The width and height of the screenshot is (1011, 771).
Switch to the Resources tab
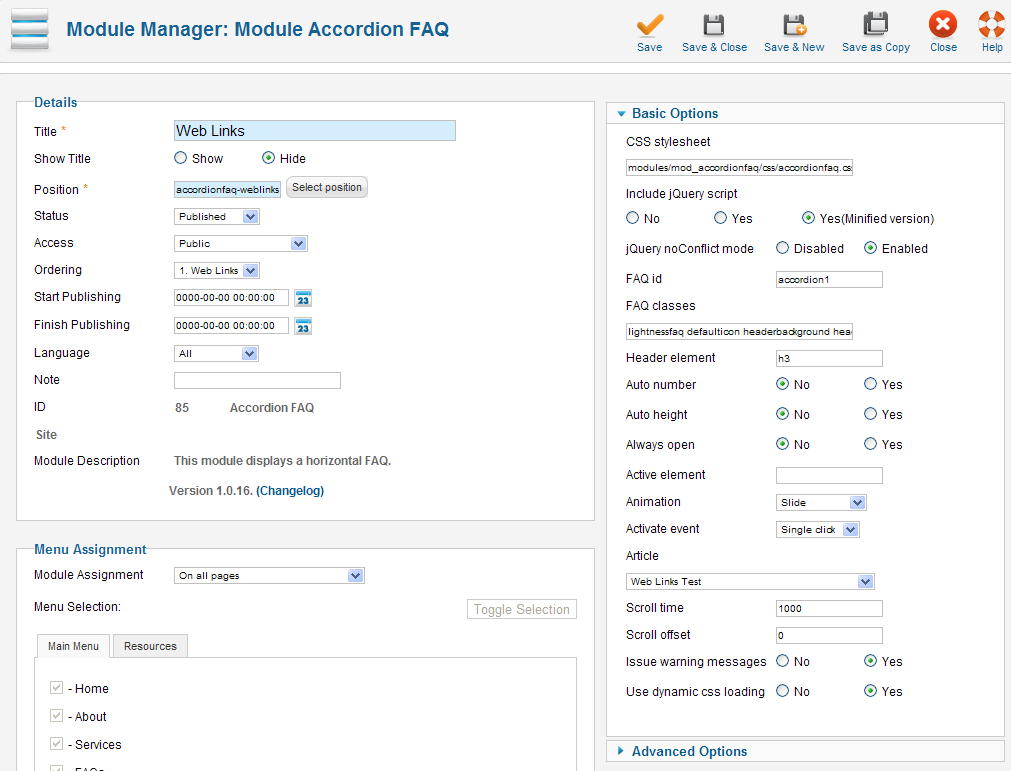pyautogui.click(x=149, y=645)
